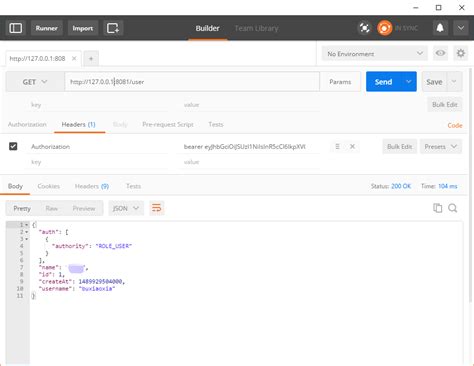Toggle the sidebar panel icon

pyautogui.click(x=16, y=28)
